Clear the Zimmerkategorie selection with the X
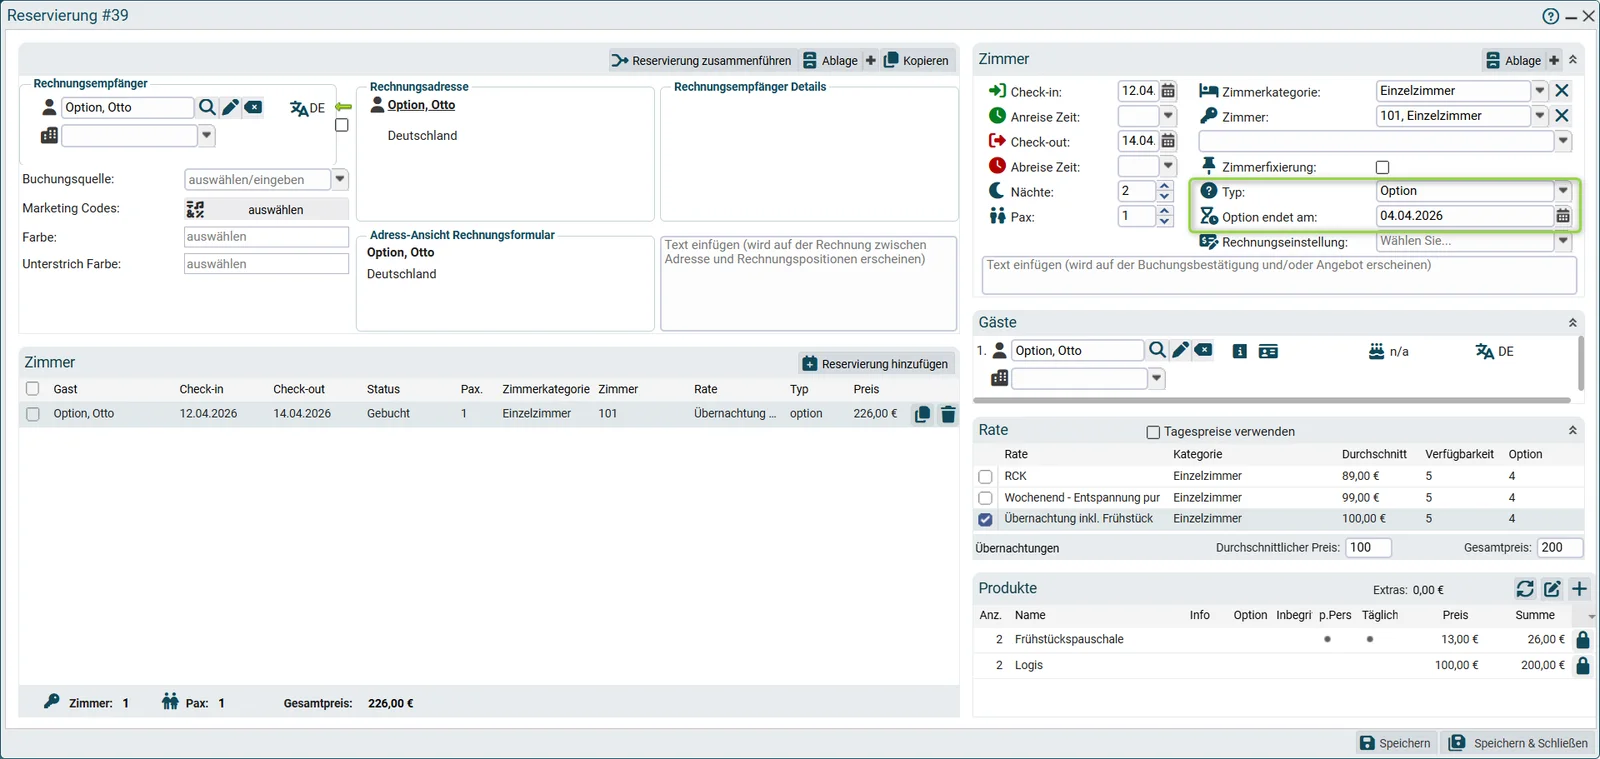This screenshot has height=759, width=1600. 1562,91
